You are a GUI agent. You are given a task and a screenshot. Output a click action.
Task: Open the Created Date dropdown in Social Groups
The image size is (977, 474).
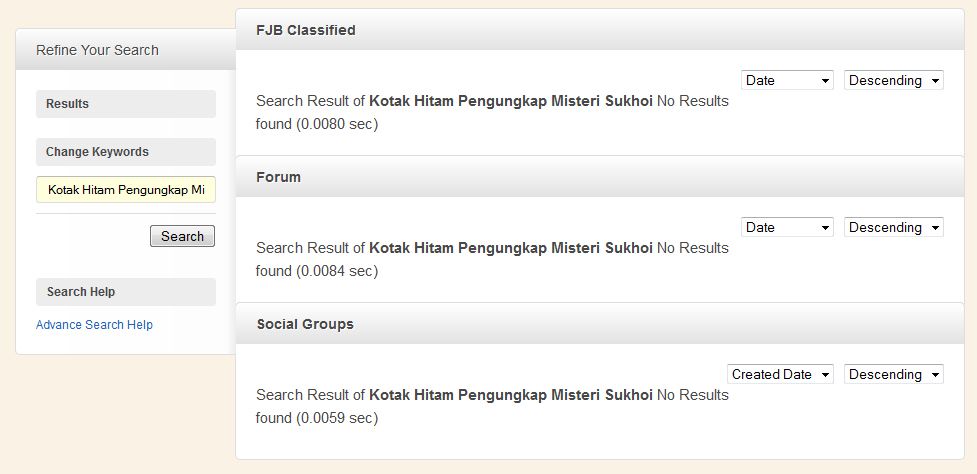click(780, 374)
